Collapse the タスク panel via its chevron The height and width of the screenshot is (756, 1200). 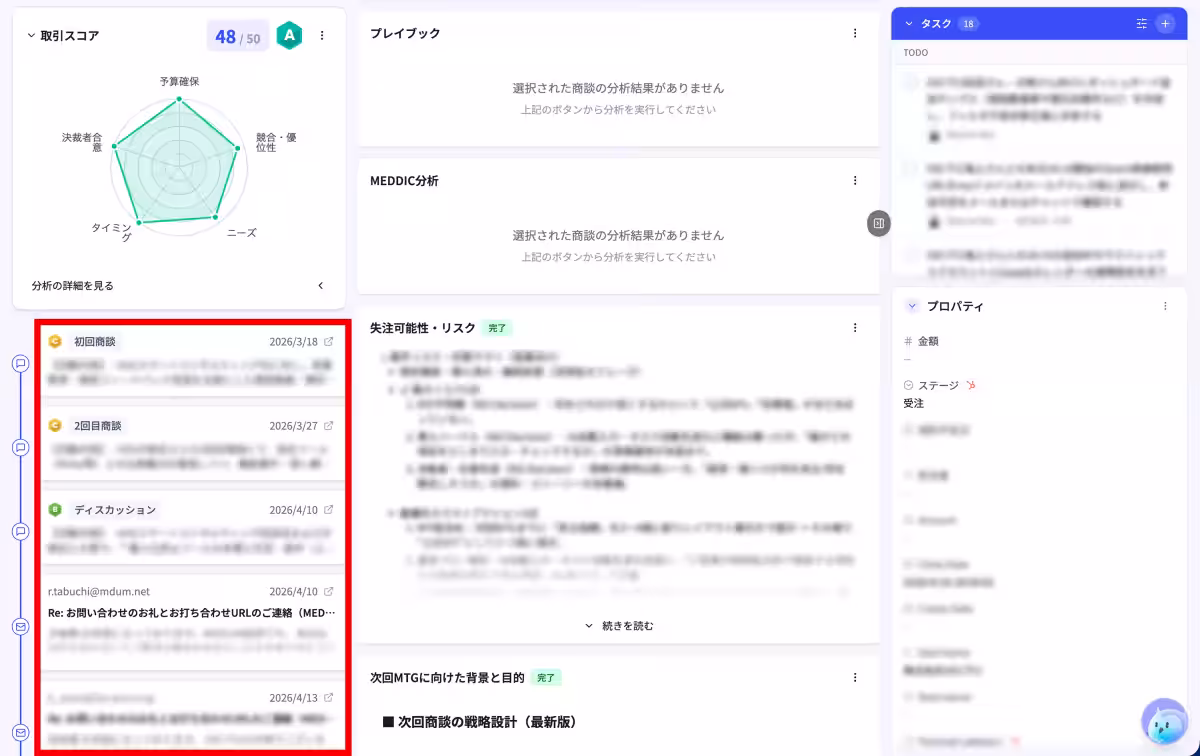[x=909, y=24]
